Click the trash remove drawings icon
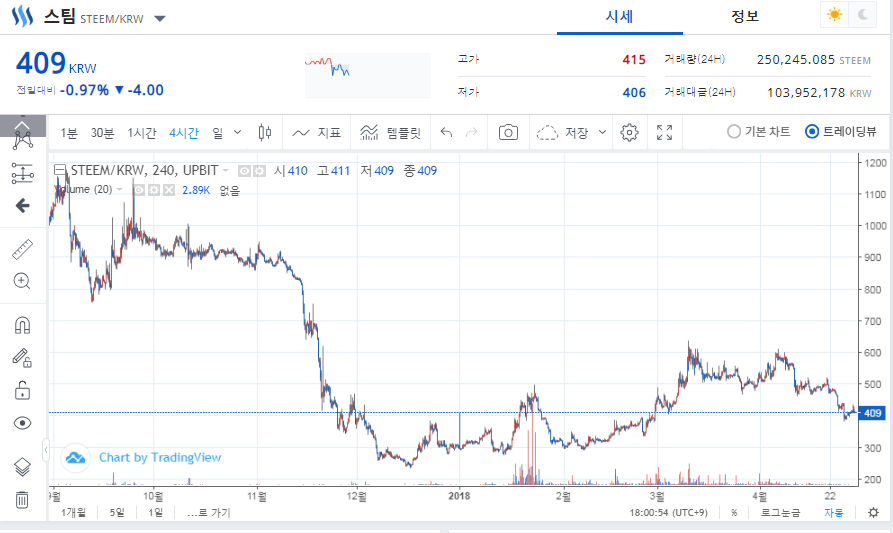Screen dimensions: 893x533 coord(22,499)
